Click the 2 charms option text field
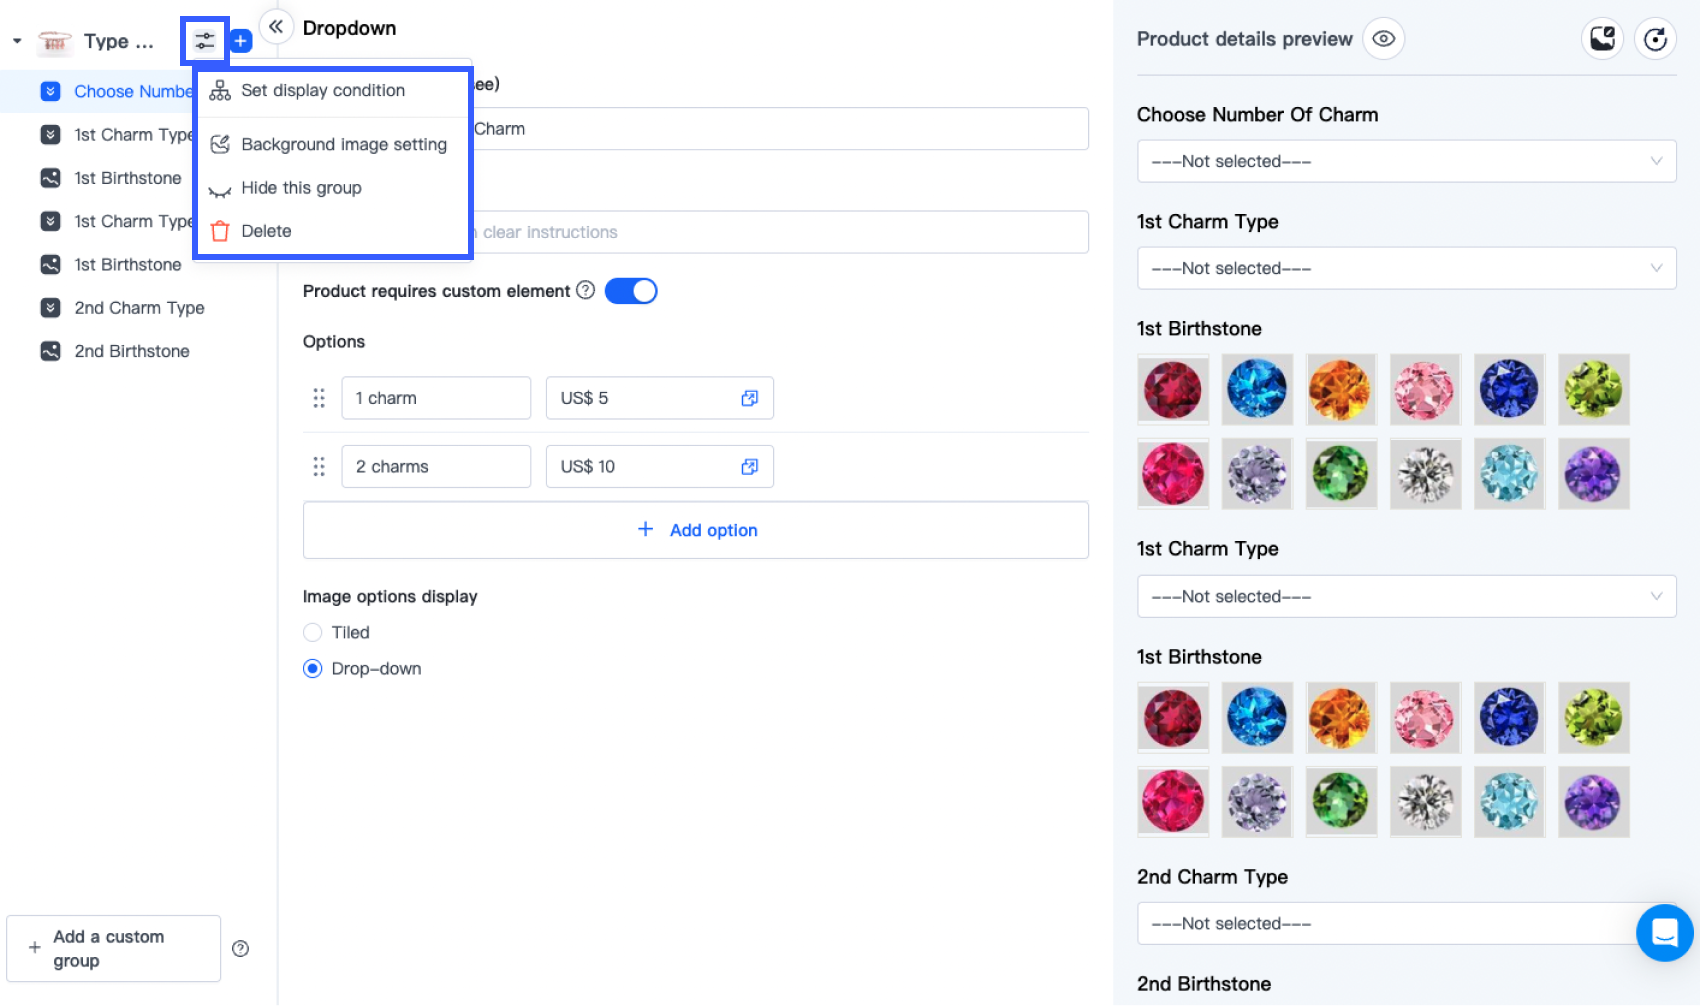Screen dimensions: 1700x1006 436,466
